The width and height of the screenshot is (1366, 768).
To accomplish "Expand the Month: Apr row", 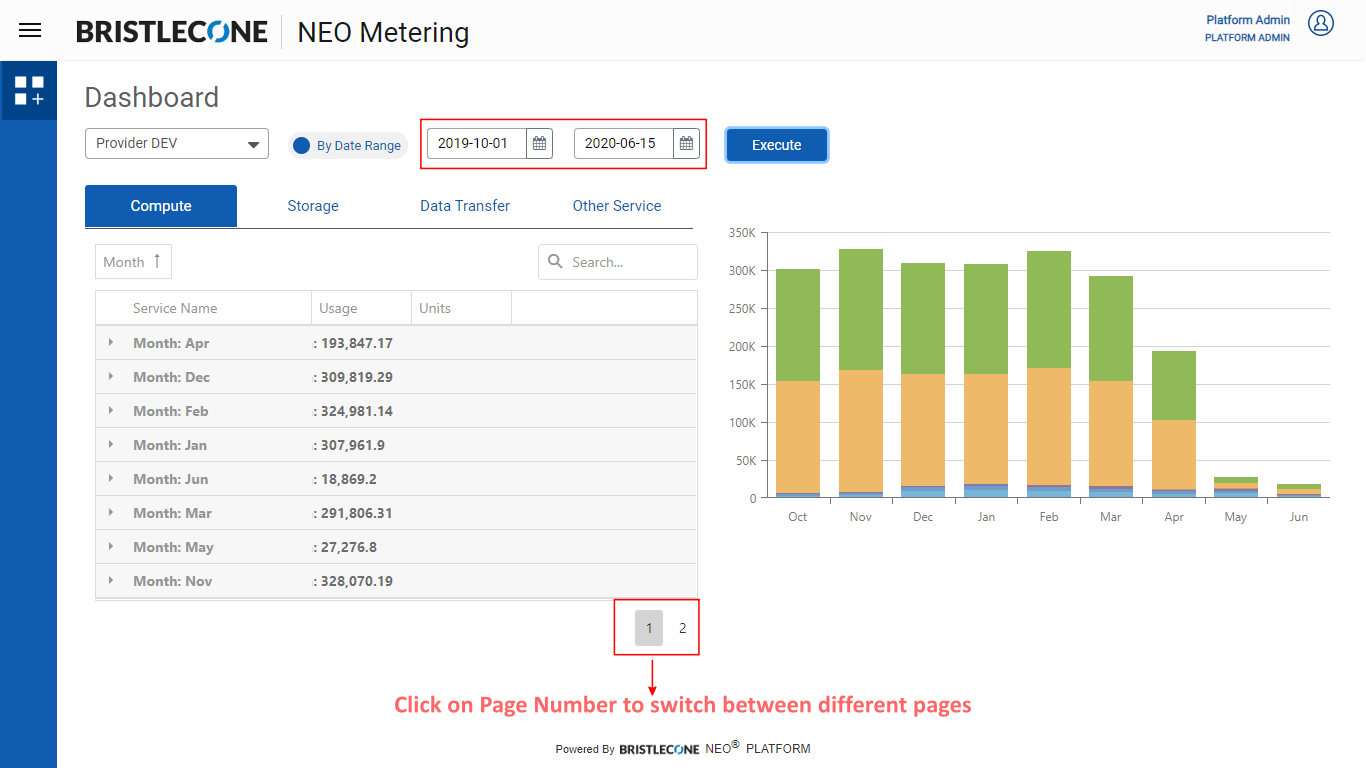I will click(x=111, y=343).
